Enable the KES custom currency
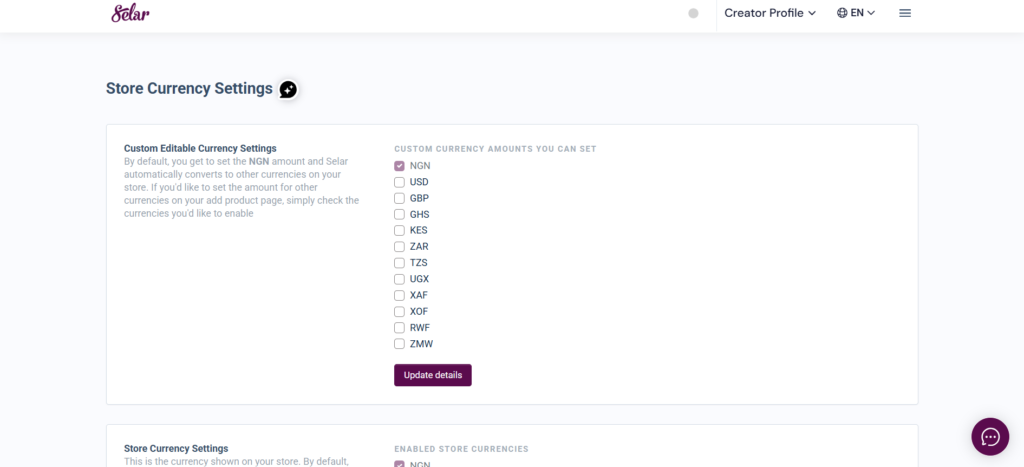 399,230
